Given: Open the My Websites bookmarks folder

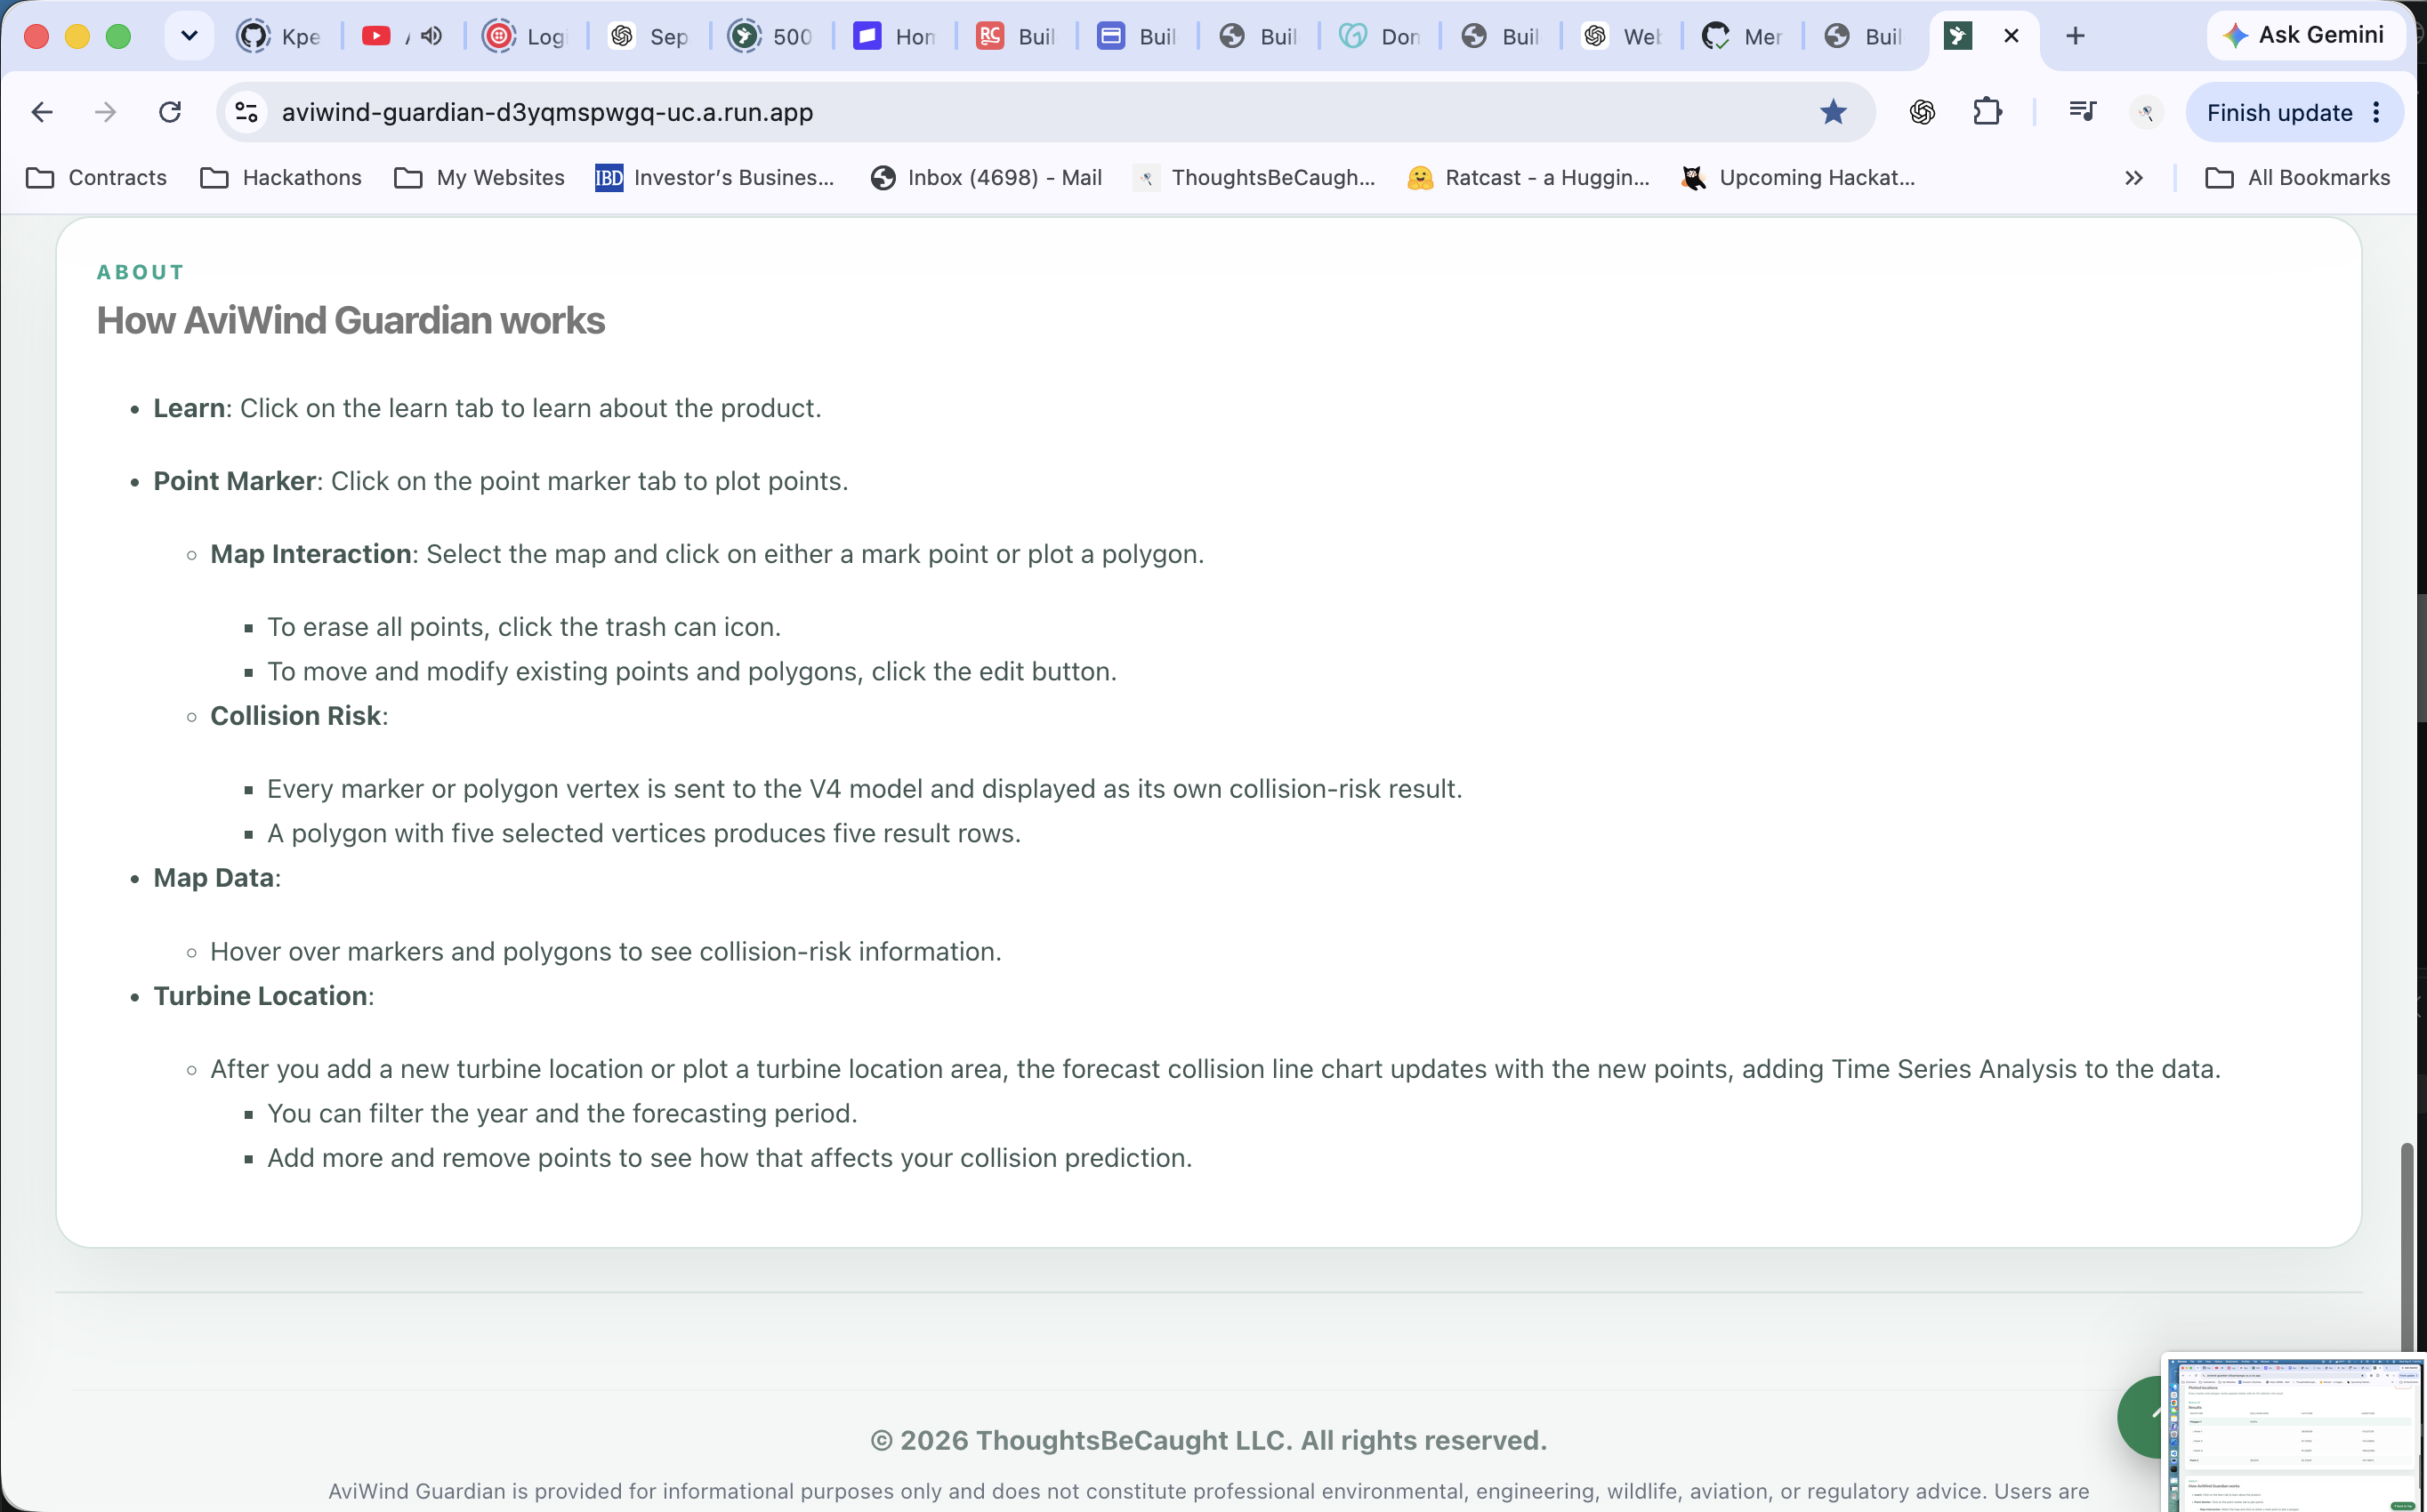Looking at the screenshot, I should click(x=480, y=178).
